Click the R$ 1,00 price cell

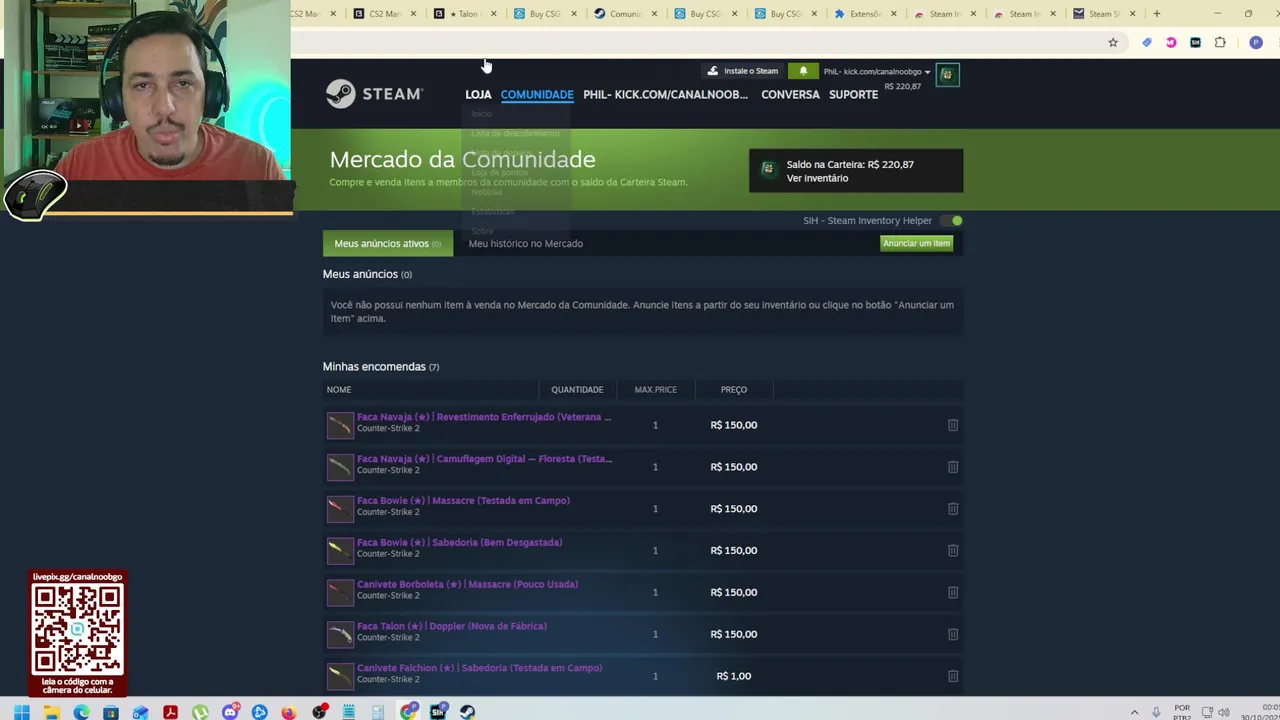733,676
